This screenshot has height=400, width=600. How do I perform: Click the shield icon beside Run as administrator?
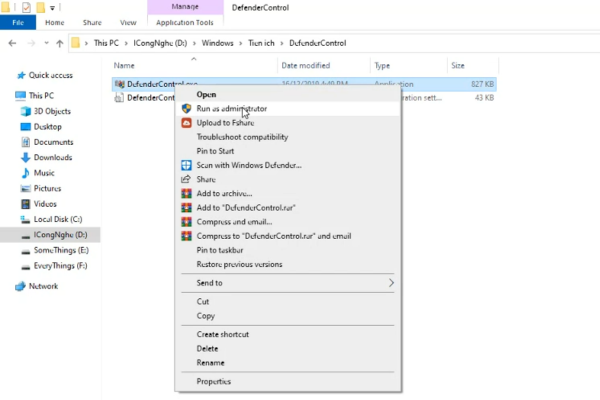pos(186,108)
